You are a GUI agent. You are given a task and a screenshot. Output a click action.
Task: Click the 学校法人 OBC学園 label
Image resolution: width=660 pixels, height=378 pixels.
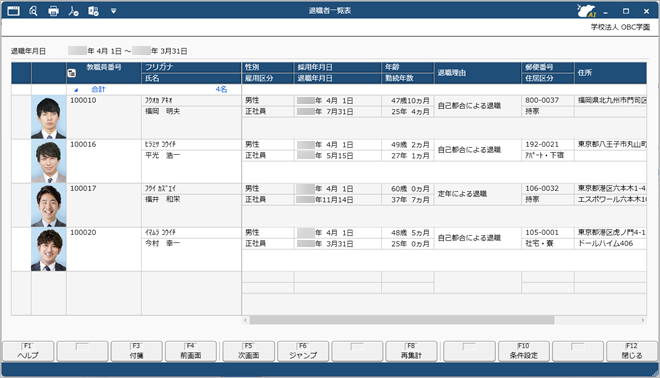point(620,27)
